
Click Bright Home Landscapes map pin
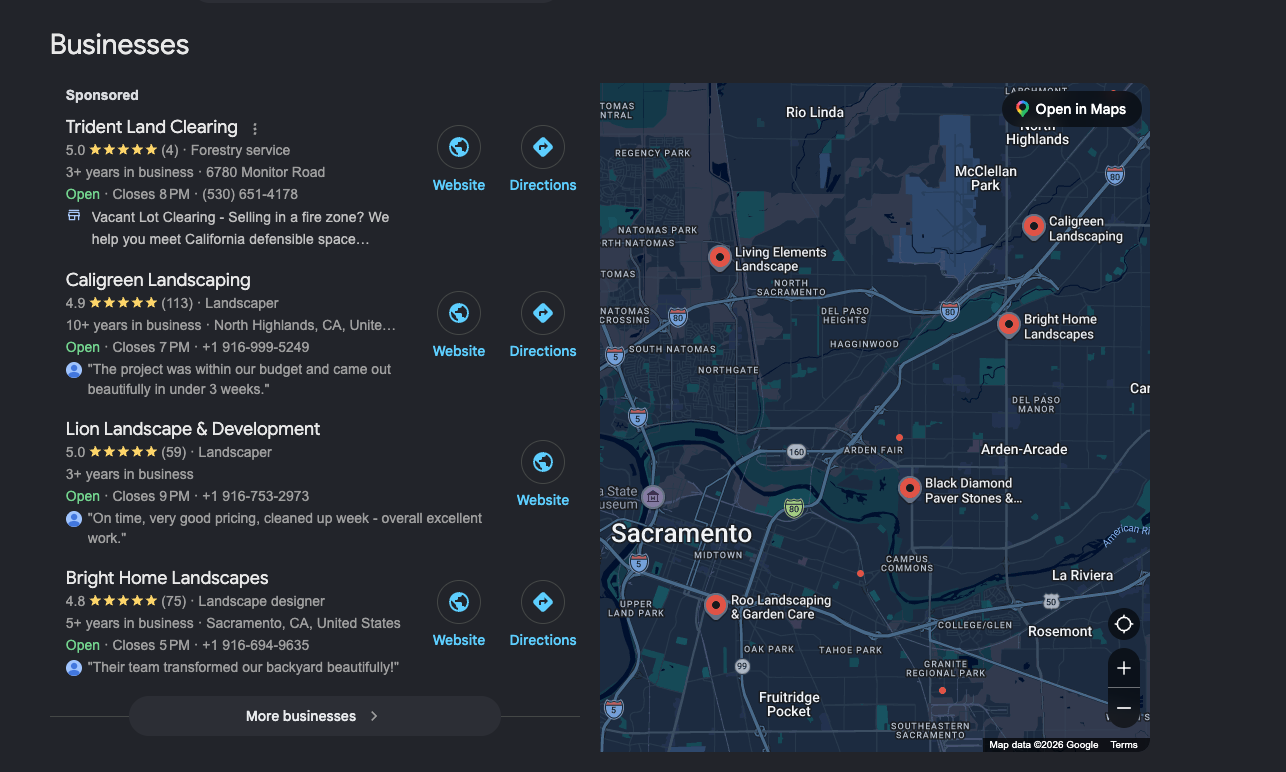click(1009, 325)
